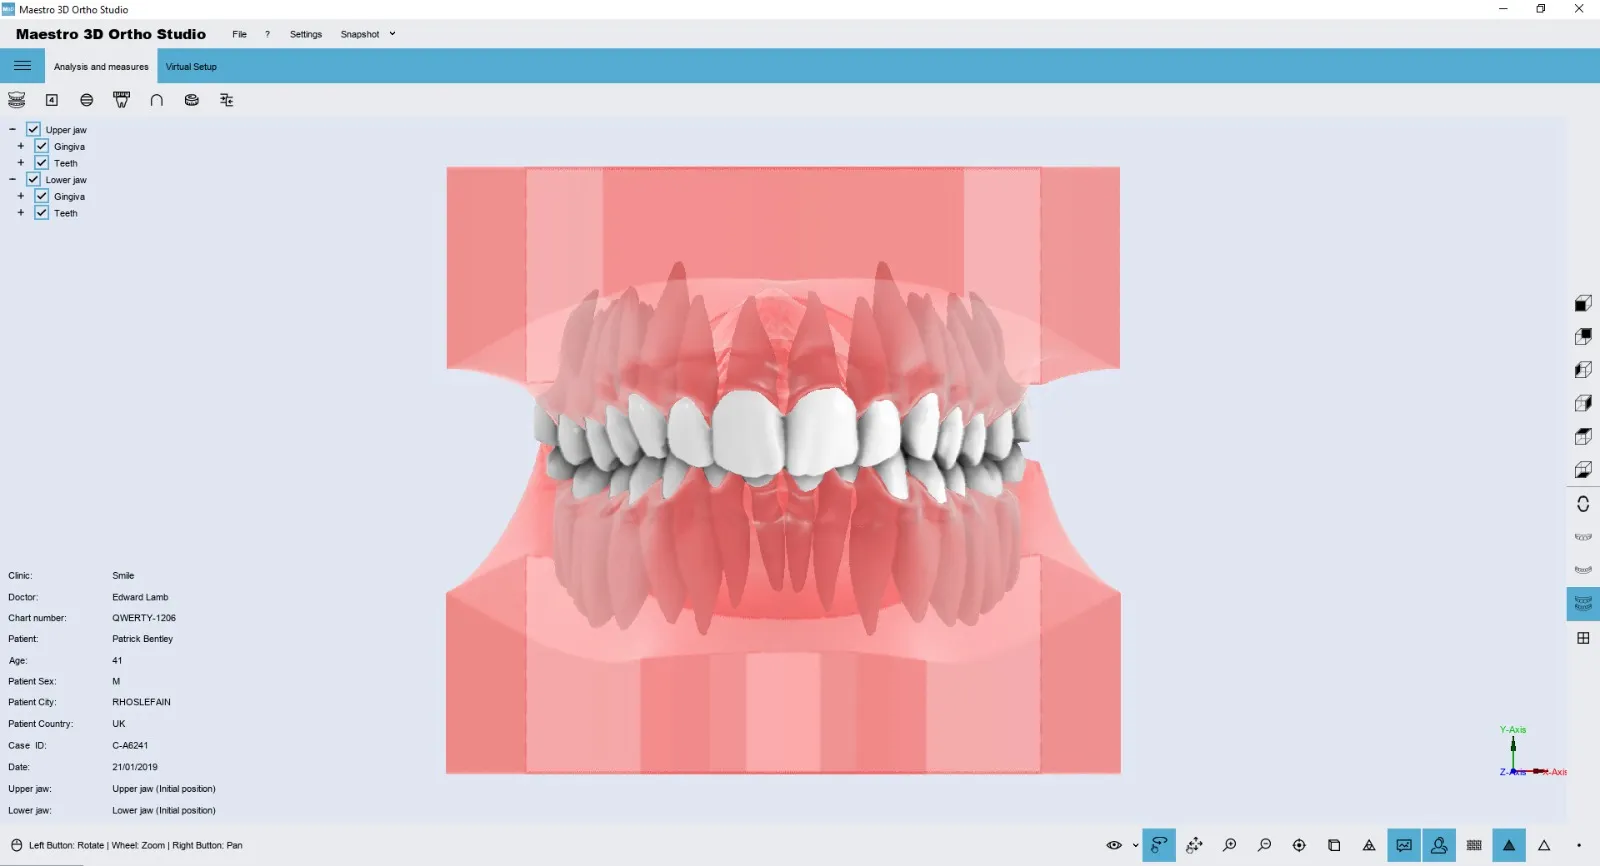Uncheck Gingiva under Lower jaw
1600x866 pixels.
click(x=42, y=196)
